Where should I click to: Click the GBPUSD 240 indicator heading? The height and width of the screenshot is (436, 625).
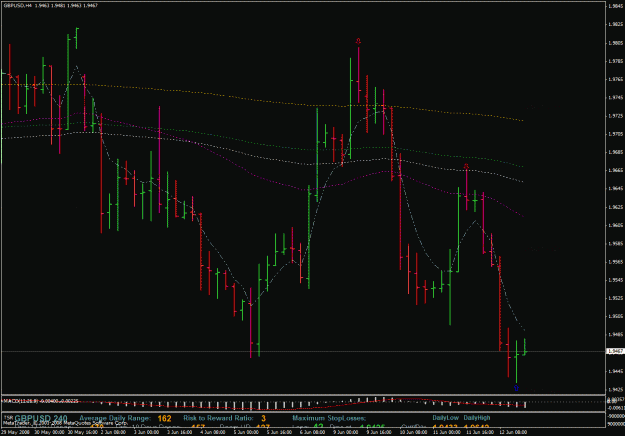point(41,418)
